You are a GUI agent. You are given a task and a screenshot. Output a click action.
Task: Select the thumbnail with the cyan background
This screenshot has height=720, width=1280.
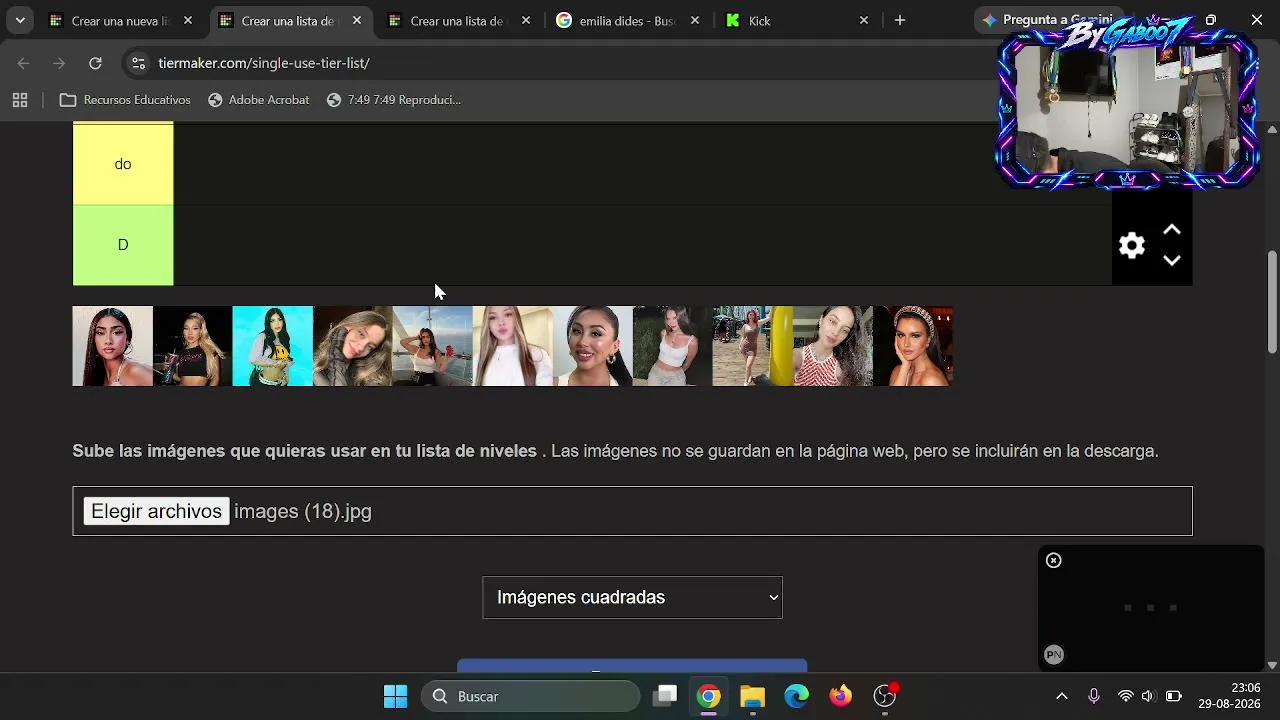(x=273, y=346)
